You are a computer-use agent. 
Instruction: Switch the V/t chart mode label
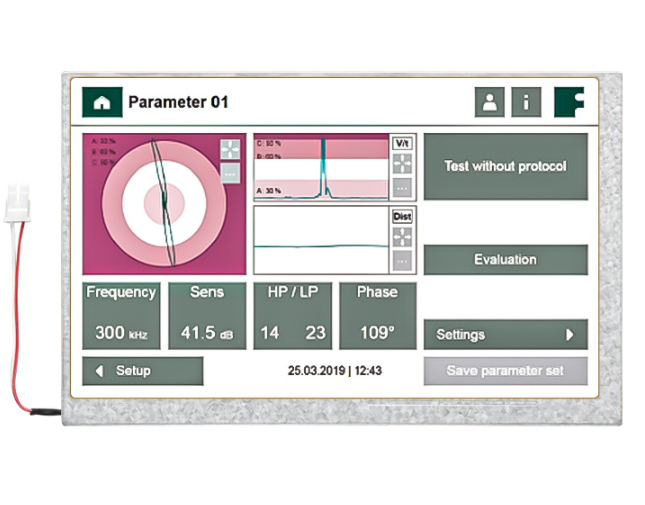point(402,143)
